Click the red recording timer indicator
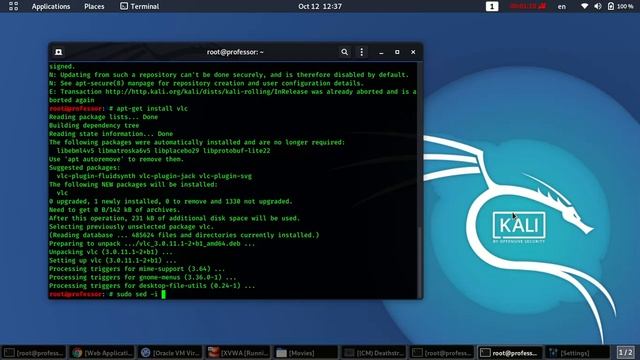640x360 pixels. pyautogui.click(x=528, y=7)
